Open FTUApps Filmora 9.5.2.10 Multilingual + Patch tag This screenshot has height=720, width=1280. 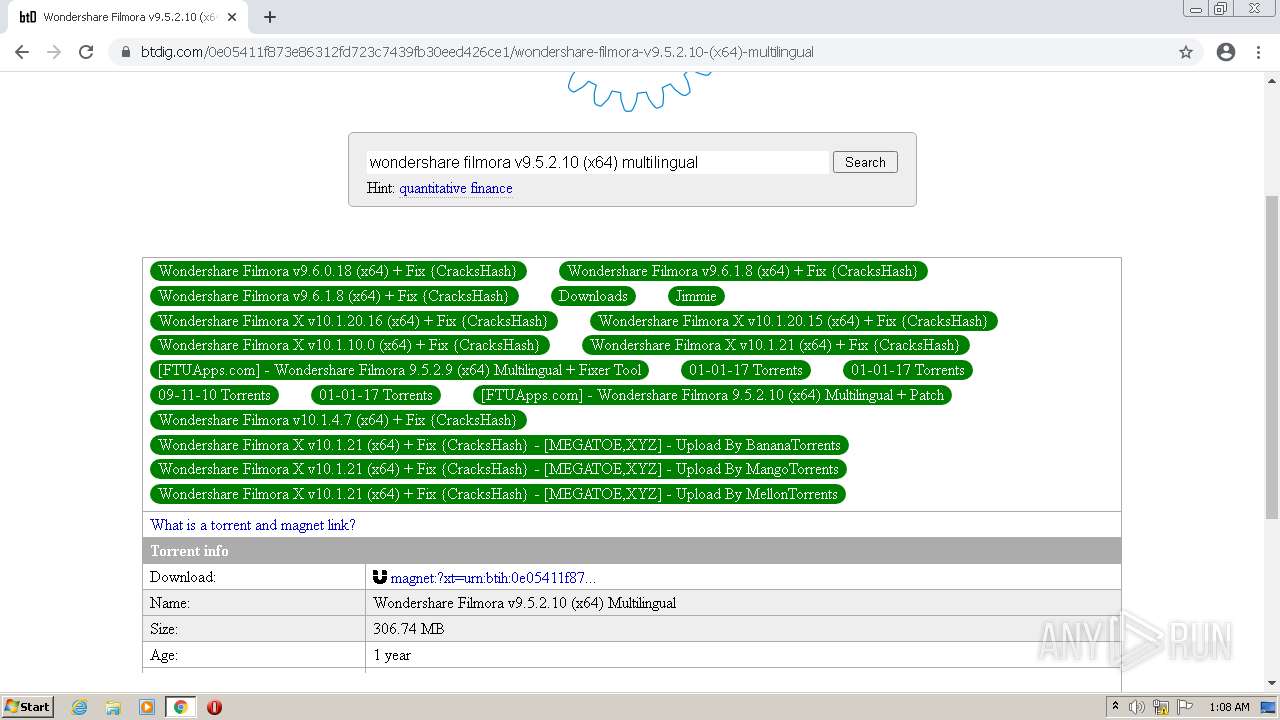pos(713,395)
